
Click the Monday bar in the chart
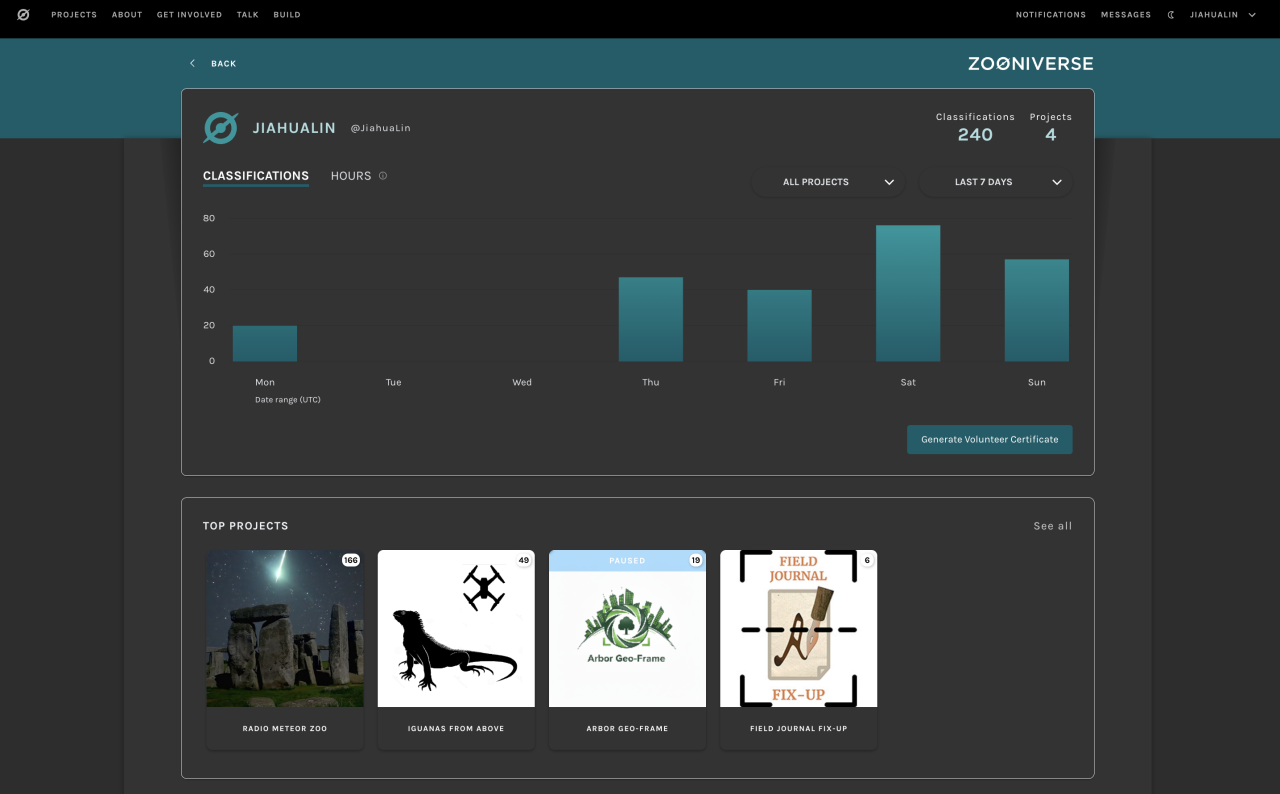tap(265, 344)
